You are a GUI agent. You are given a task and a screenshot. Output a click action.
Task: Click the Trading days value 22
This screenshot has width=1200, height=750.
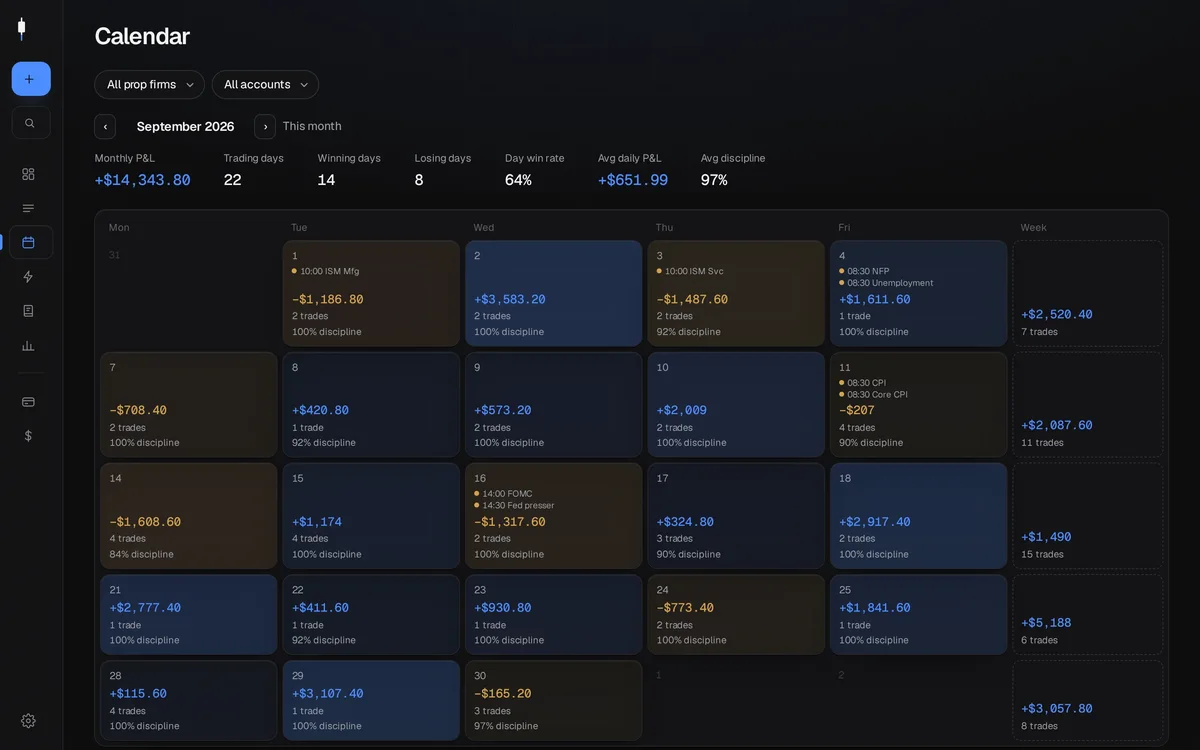pos(233,180)
